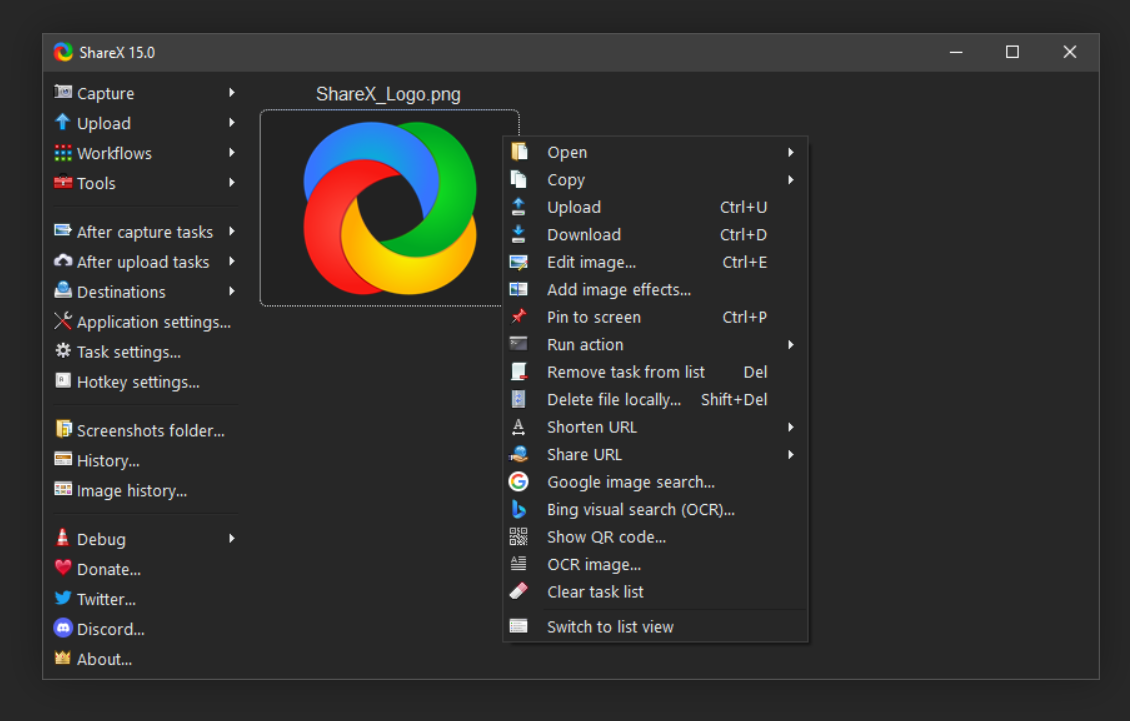
Task: Expand the Capture submenu arrow
Action: pyautogui.click(x=231, y=92)
